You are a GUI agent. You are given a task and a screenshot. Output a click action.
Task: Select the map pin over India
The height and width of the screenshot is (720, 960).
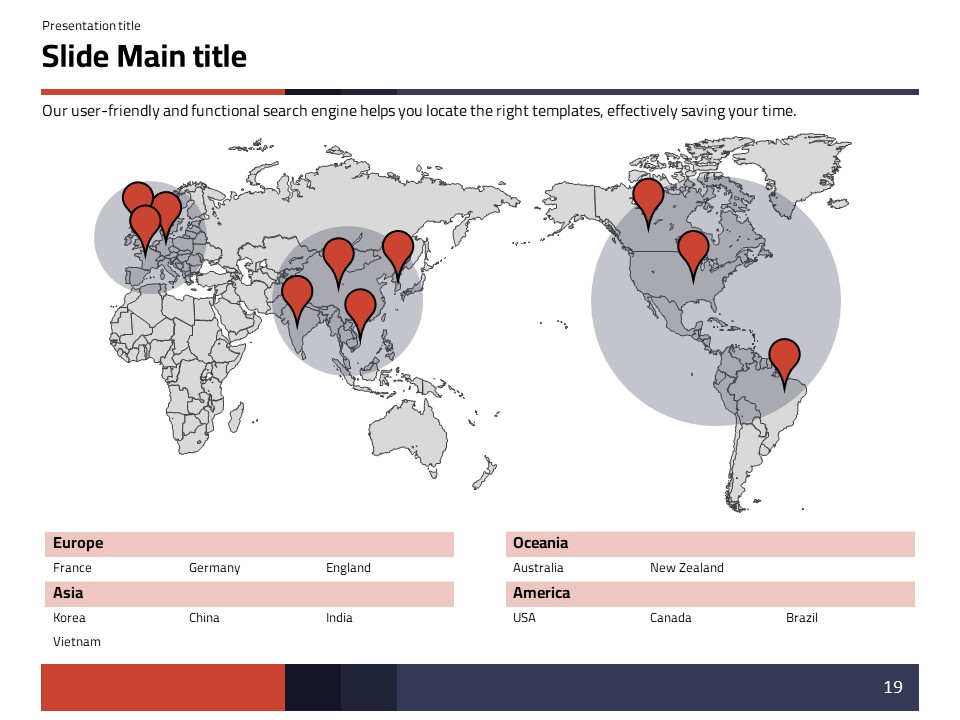[x=297, y=296]
